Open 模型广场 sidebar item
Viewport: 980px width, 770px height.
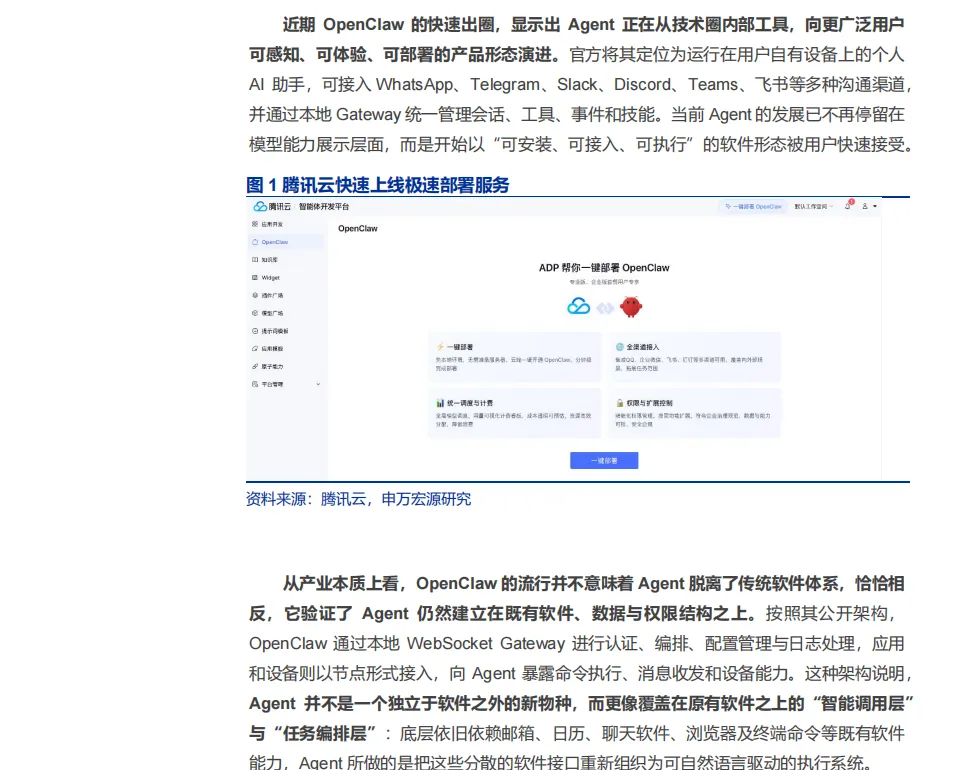click(x=272, y=313)
